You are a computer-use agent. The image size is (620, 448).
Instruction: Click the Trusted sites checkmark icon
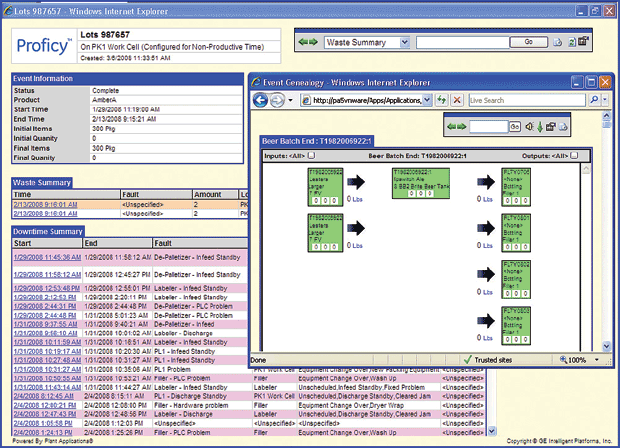pyautogui.click(x=468, y=359)
